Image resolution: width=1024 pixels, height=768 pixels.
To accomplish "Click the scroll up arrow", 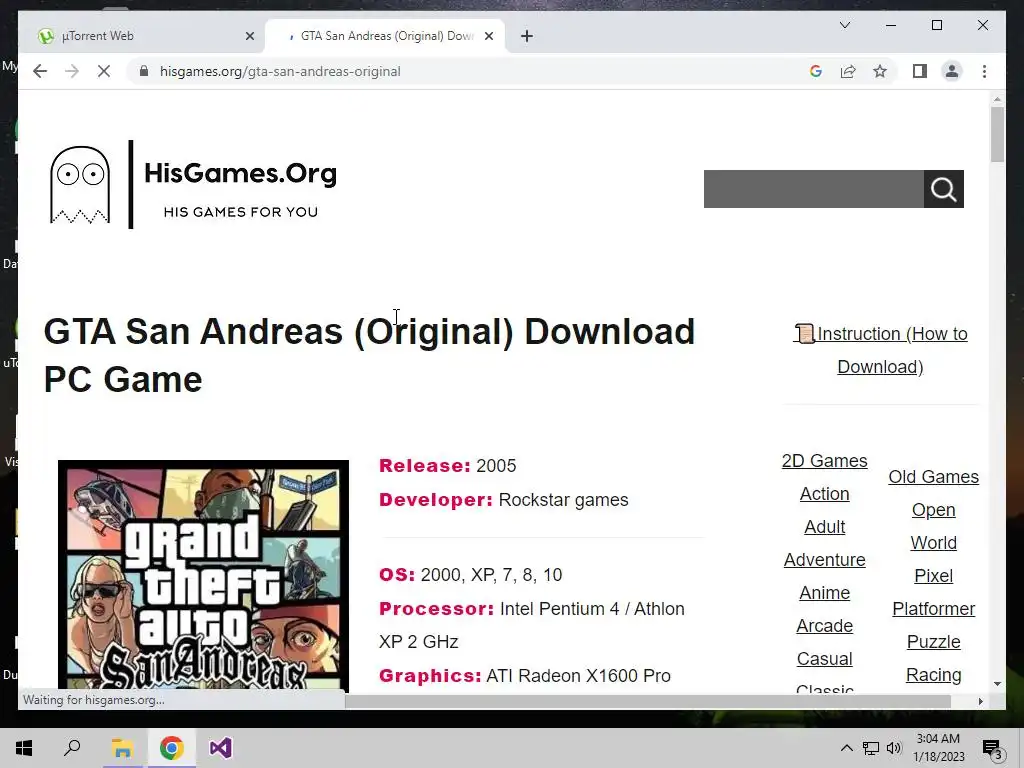I will [997, 99].
